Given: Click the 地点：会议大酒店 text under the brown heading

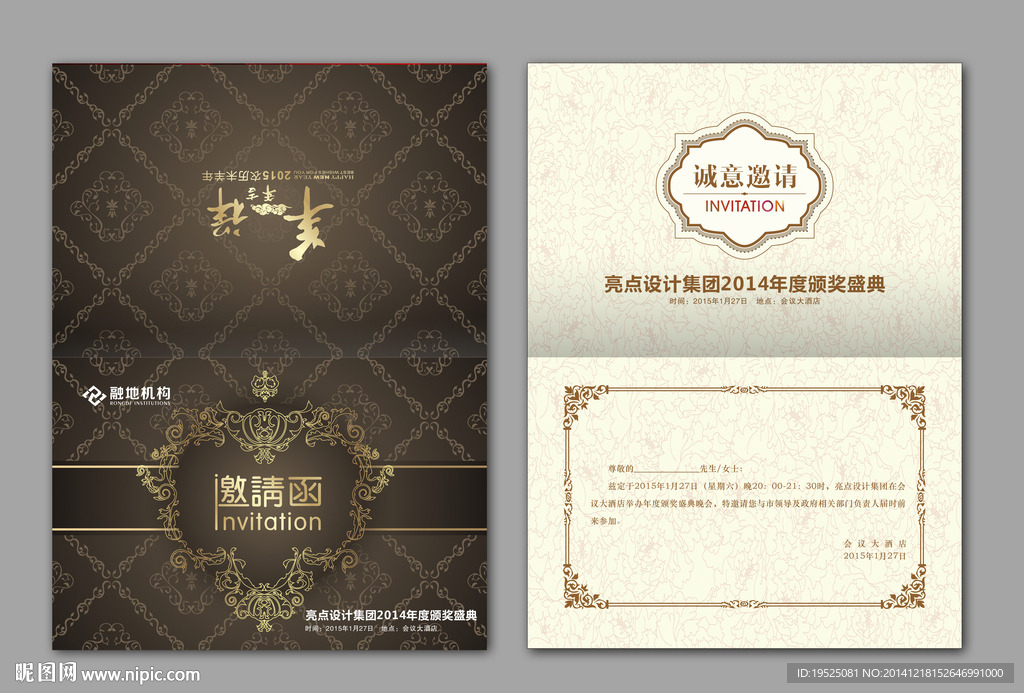Looking at the screenshot, I should click(x=788, y=301).
